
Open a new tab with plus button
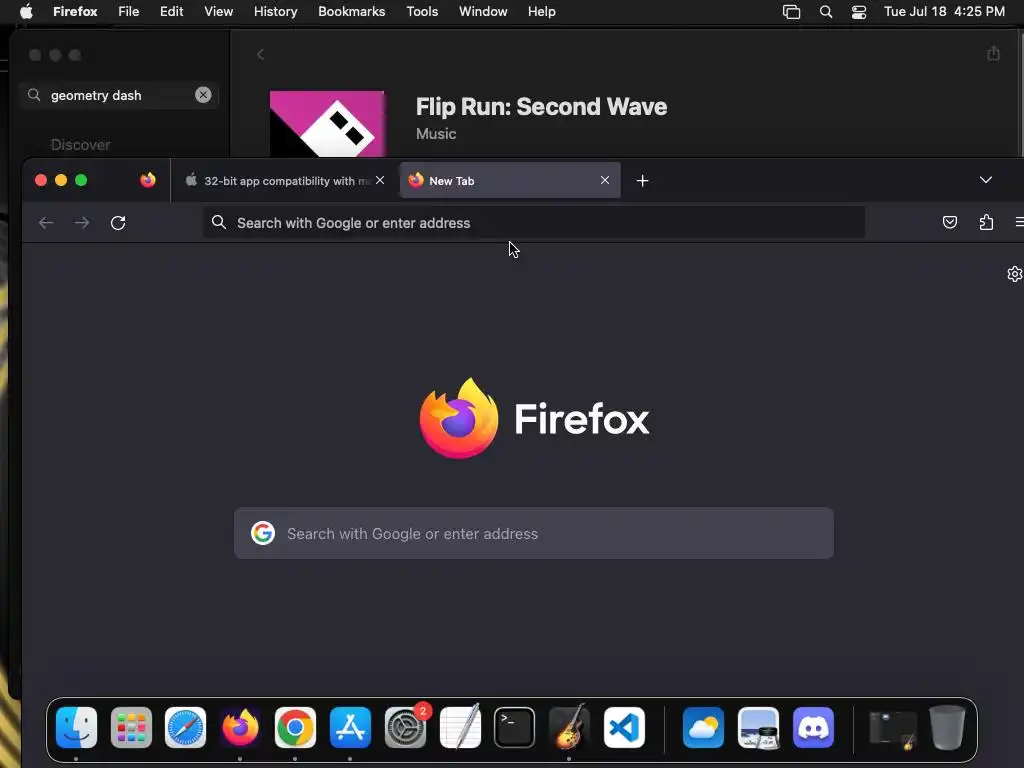click(x=643, y=181)
